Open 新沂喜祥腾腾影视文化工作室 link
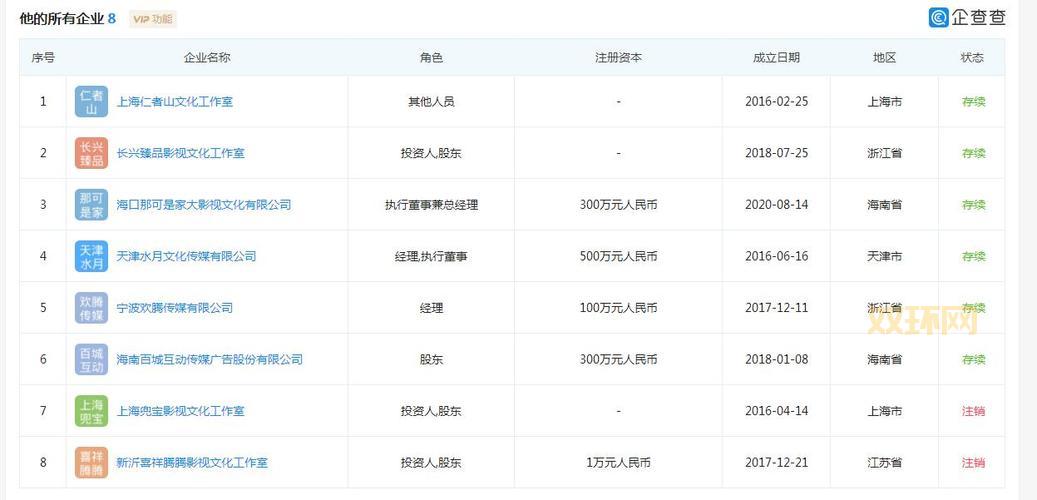 (x=192, y=463)
